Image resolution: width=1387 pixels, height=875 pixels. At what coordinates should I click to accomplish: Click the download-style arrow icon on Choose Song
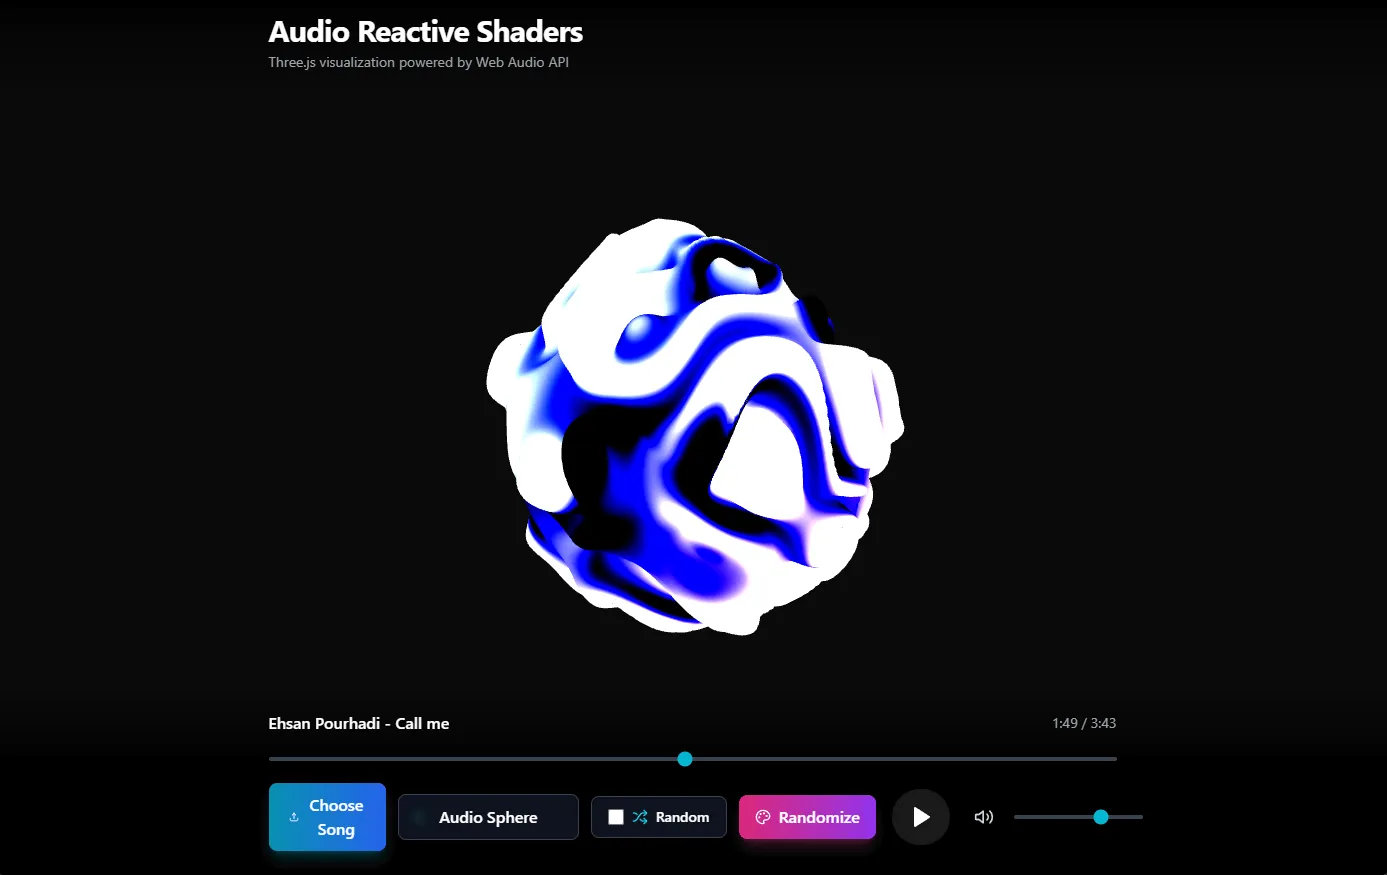[294, 817]
